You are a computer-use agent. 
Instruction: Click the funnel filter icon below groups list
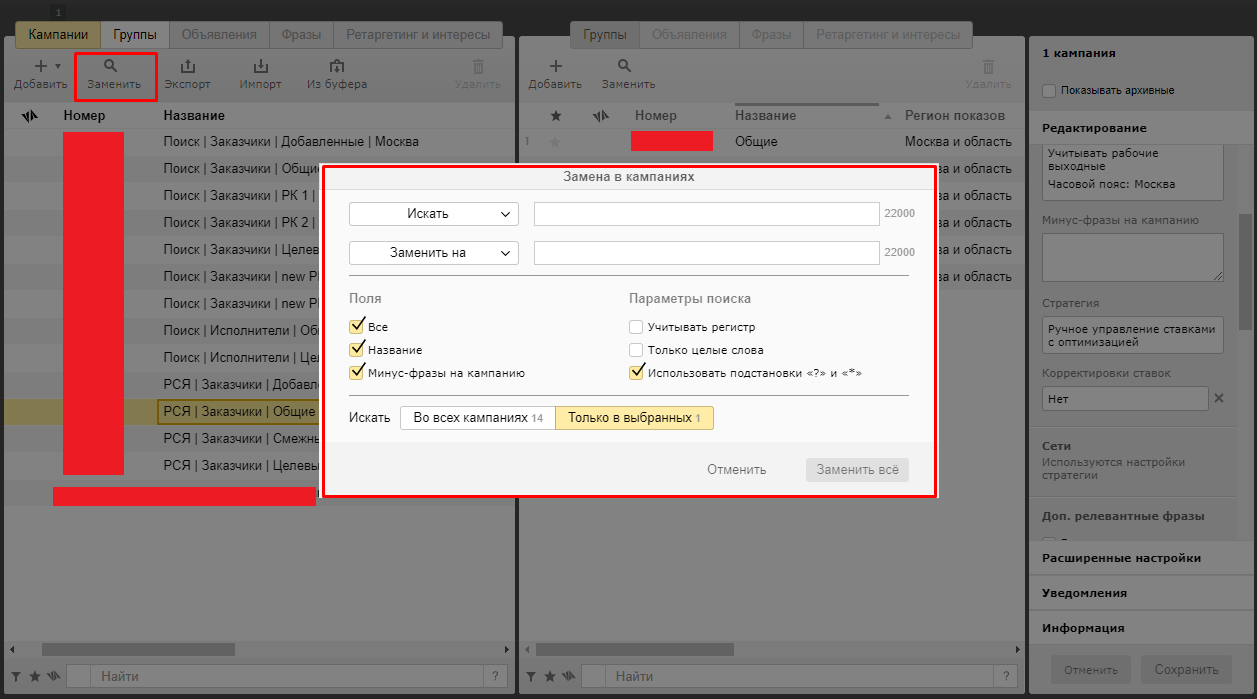coord(530,677)
